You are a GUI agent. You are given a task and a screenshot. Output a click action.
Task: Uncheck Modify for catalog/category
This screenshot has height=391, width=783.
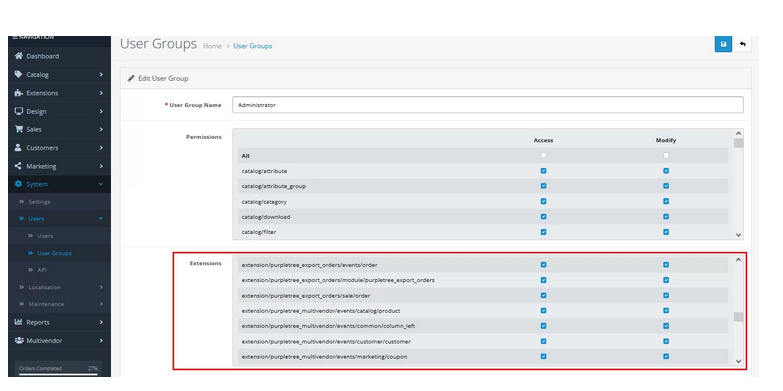666,201
